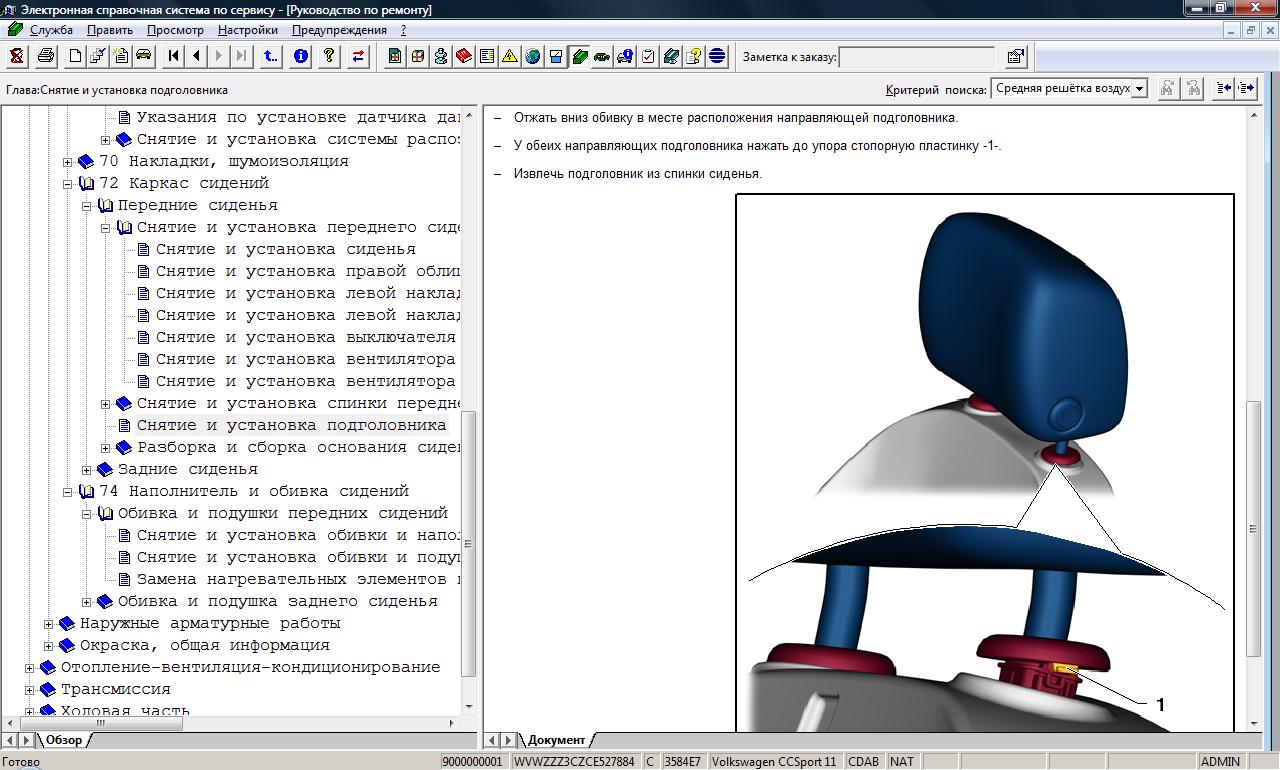The image size is (1280, 770).
Task: Click the blue info circle icon
Action: coord(301,57)
